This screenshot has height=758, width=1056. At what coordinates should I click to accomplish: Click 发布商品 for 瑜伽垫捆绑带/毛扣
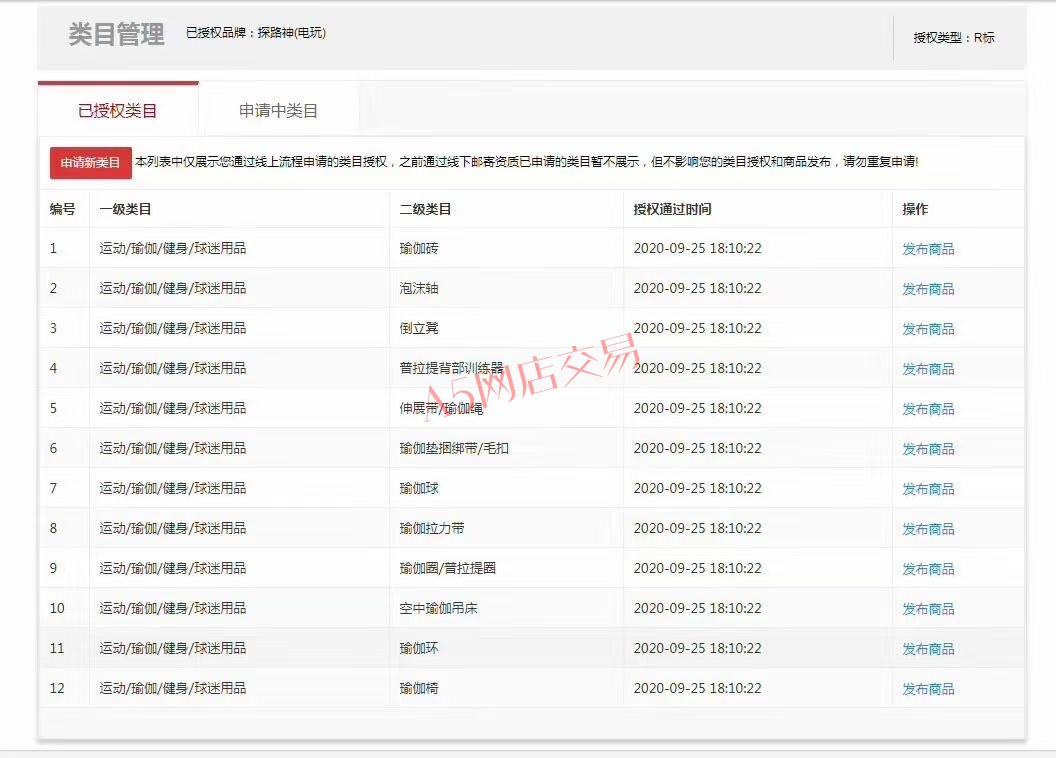click(x=927, y=449)
